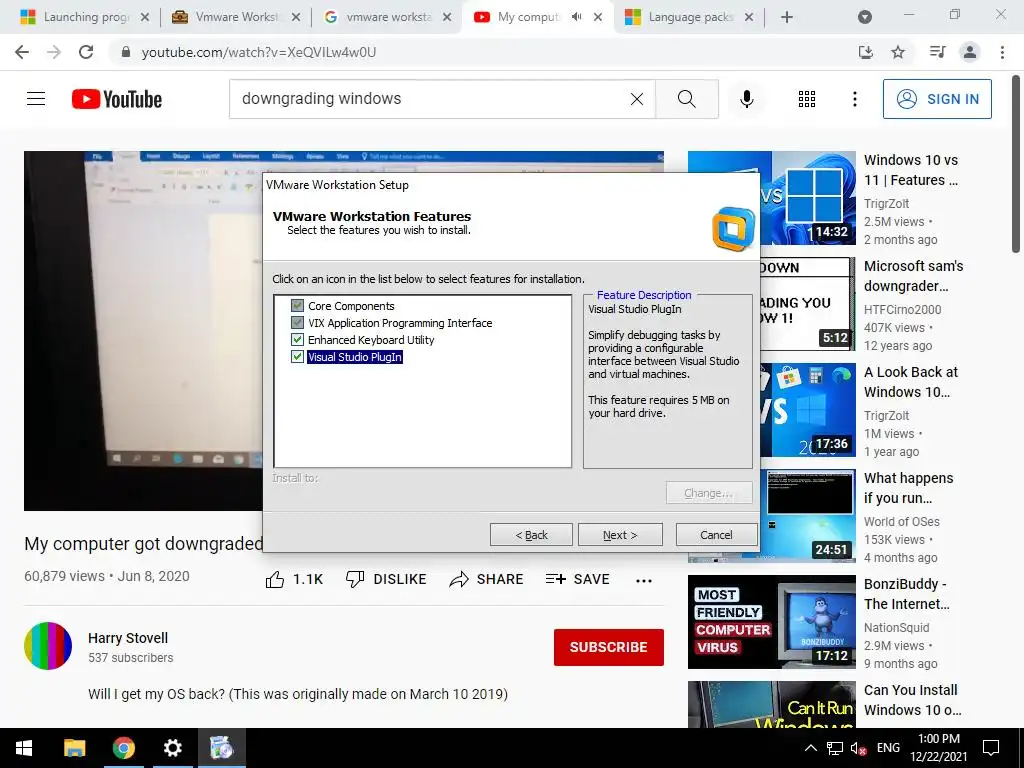
Task: Show hidden system tray icons chevron
Action: pos(810,748)
